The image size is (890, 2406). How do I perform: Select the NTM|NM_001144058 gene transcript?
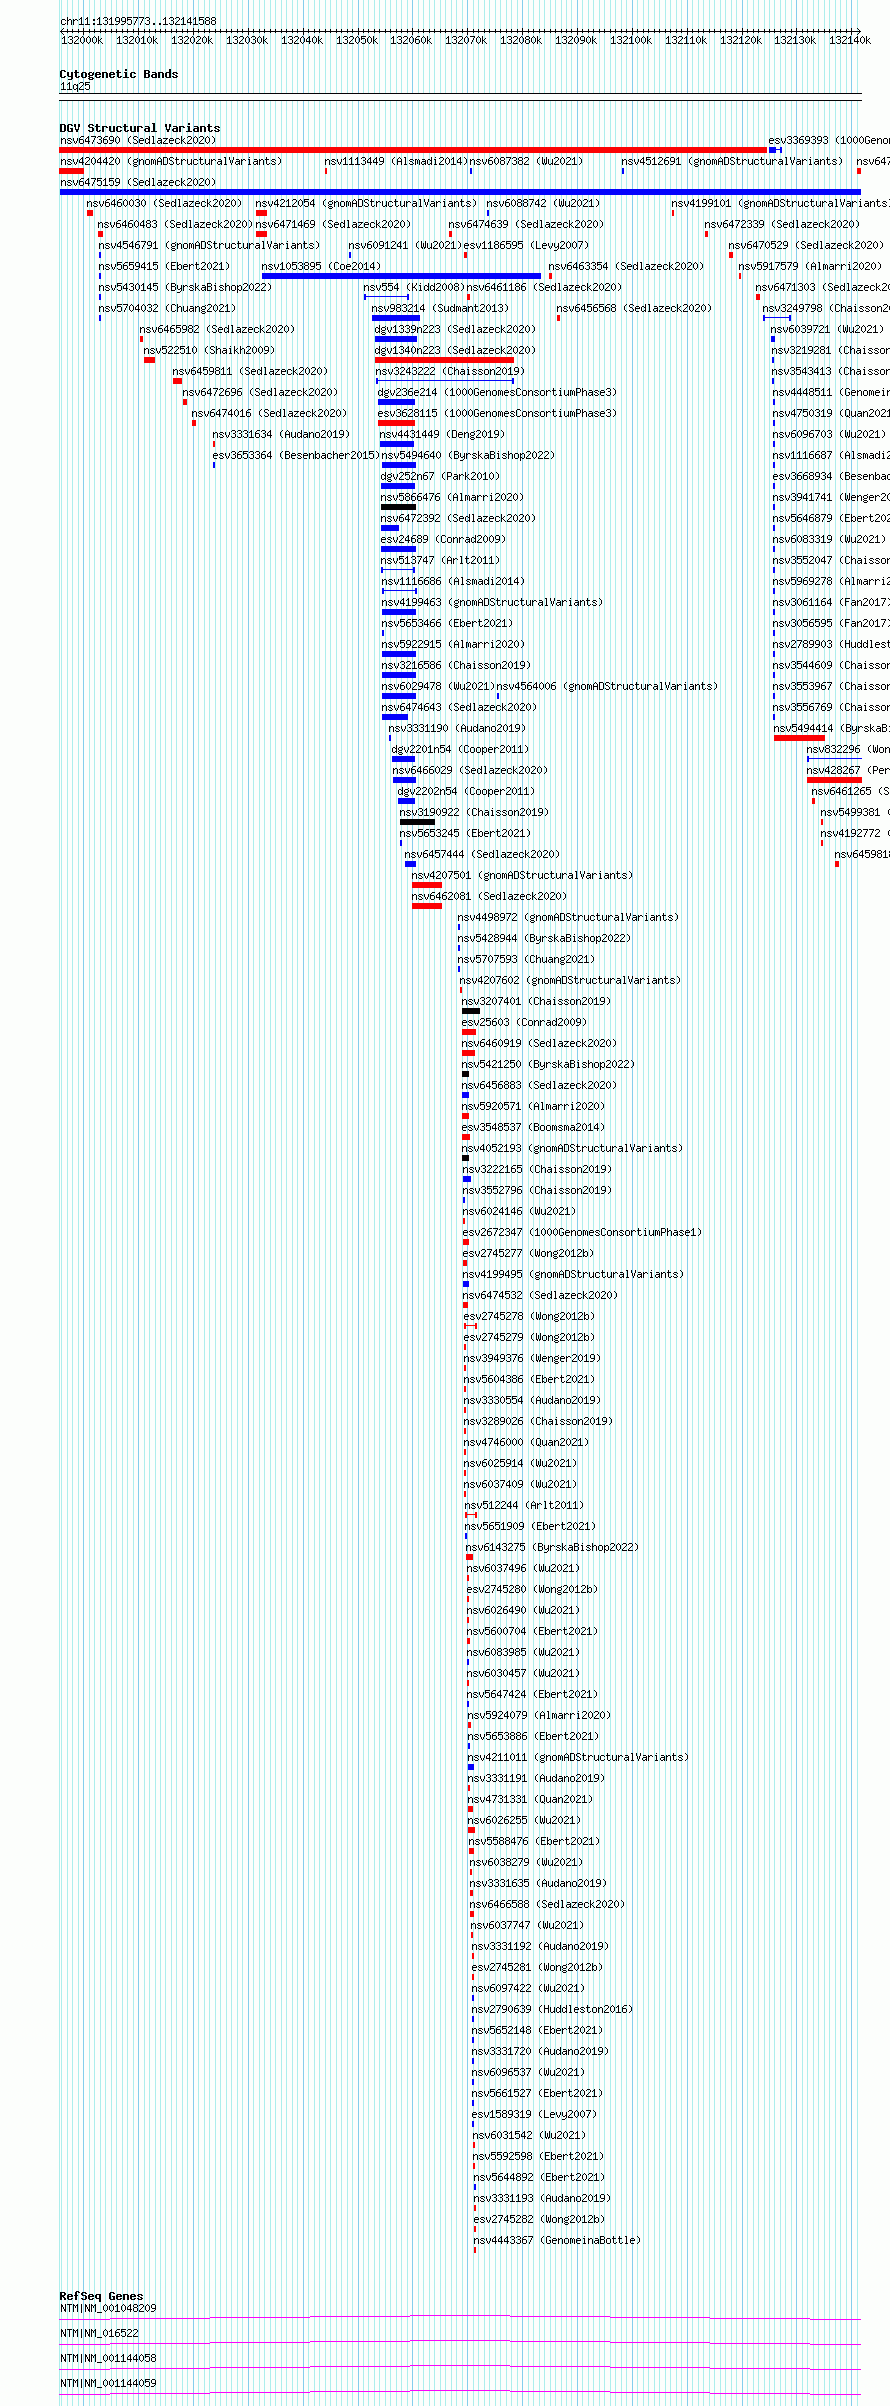tap(108, 2358)
